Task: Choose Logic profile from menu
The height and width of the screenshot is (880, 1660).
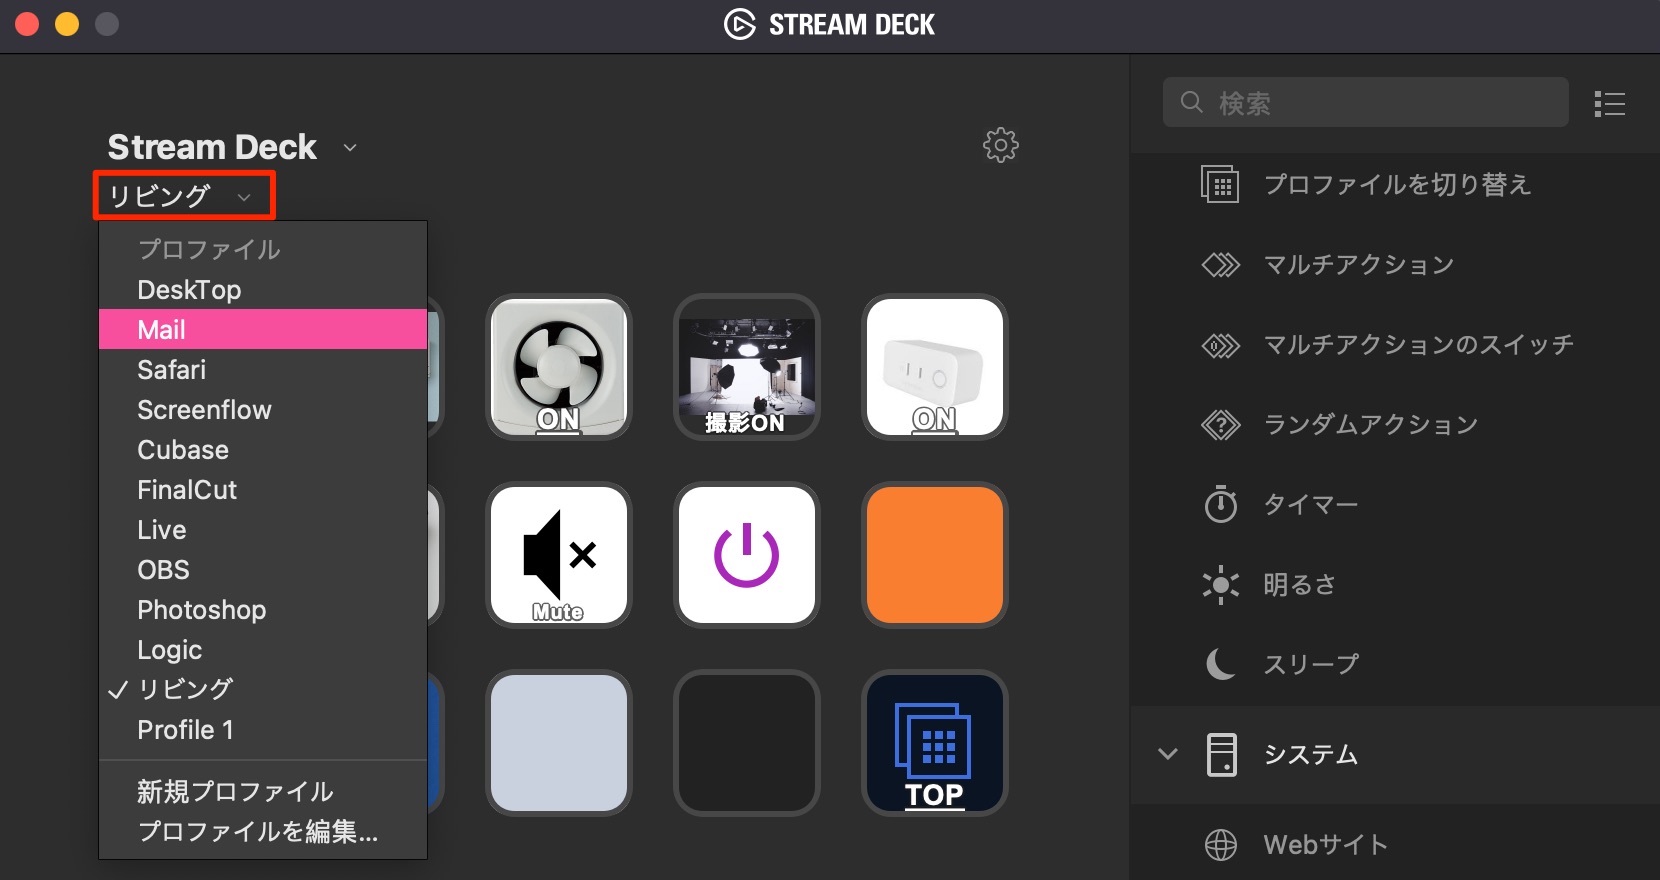Action: tap(263, 650)
